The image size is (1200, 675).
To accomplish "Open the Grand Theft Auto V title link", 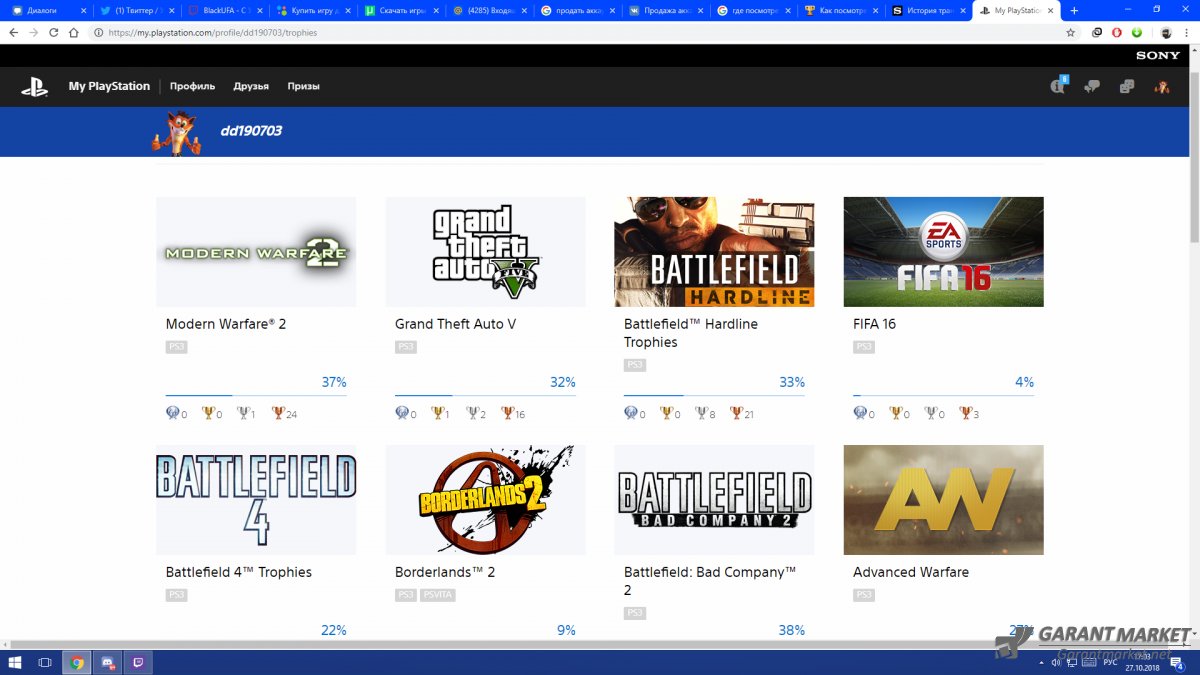I will click(x=455, y=324).
